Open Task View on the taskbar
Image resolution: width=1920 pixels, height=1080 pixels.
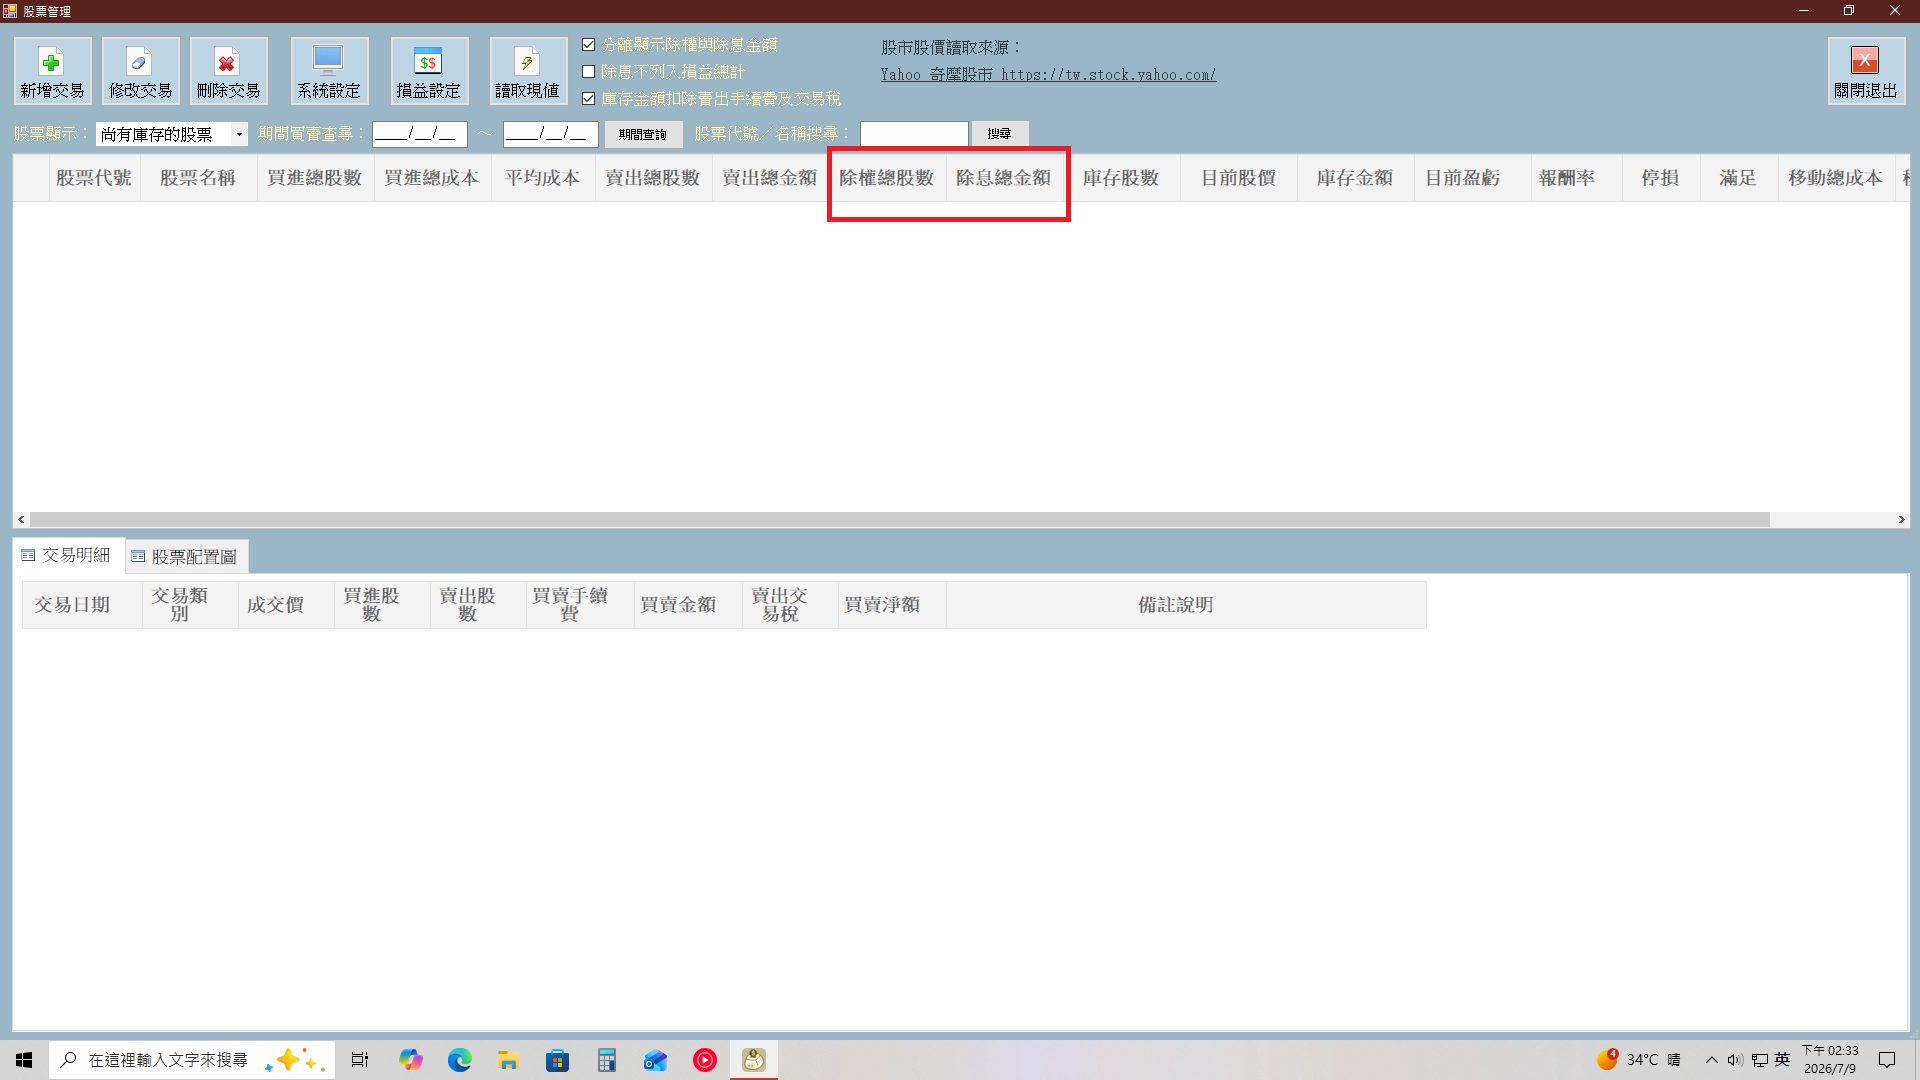[x=360, y=1060]
